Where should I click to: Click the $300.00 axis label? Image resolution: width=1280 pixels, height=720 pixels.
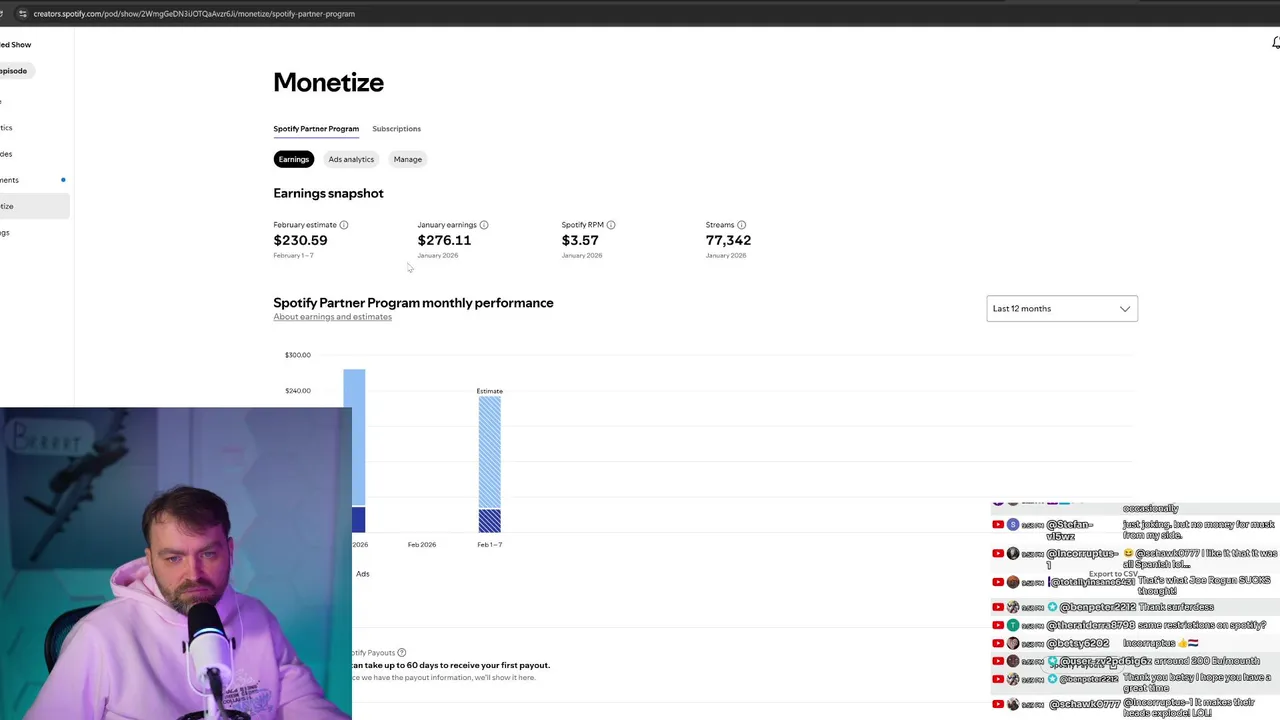pos(298,355)
